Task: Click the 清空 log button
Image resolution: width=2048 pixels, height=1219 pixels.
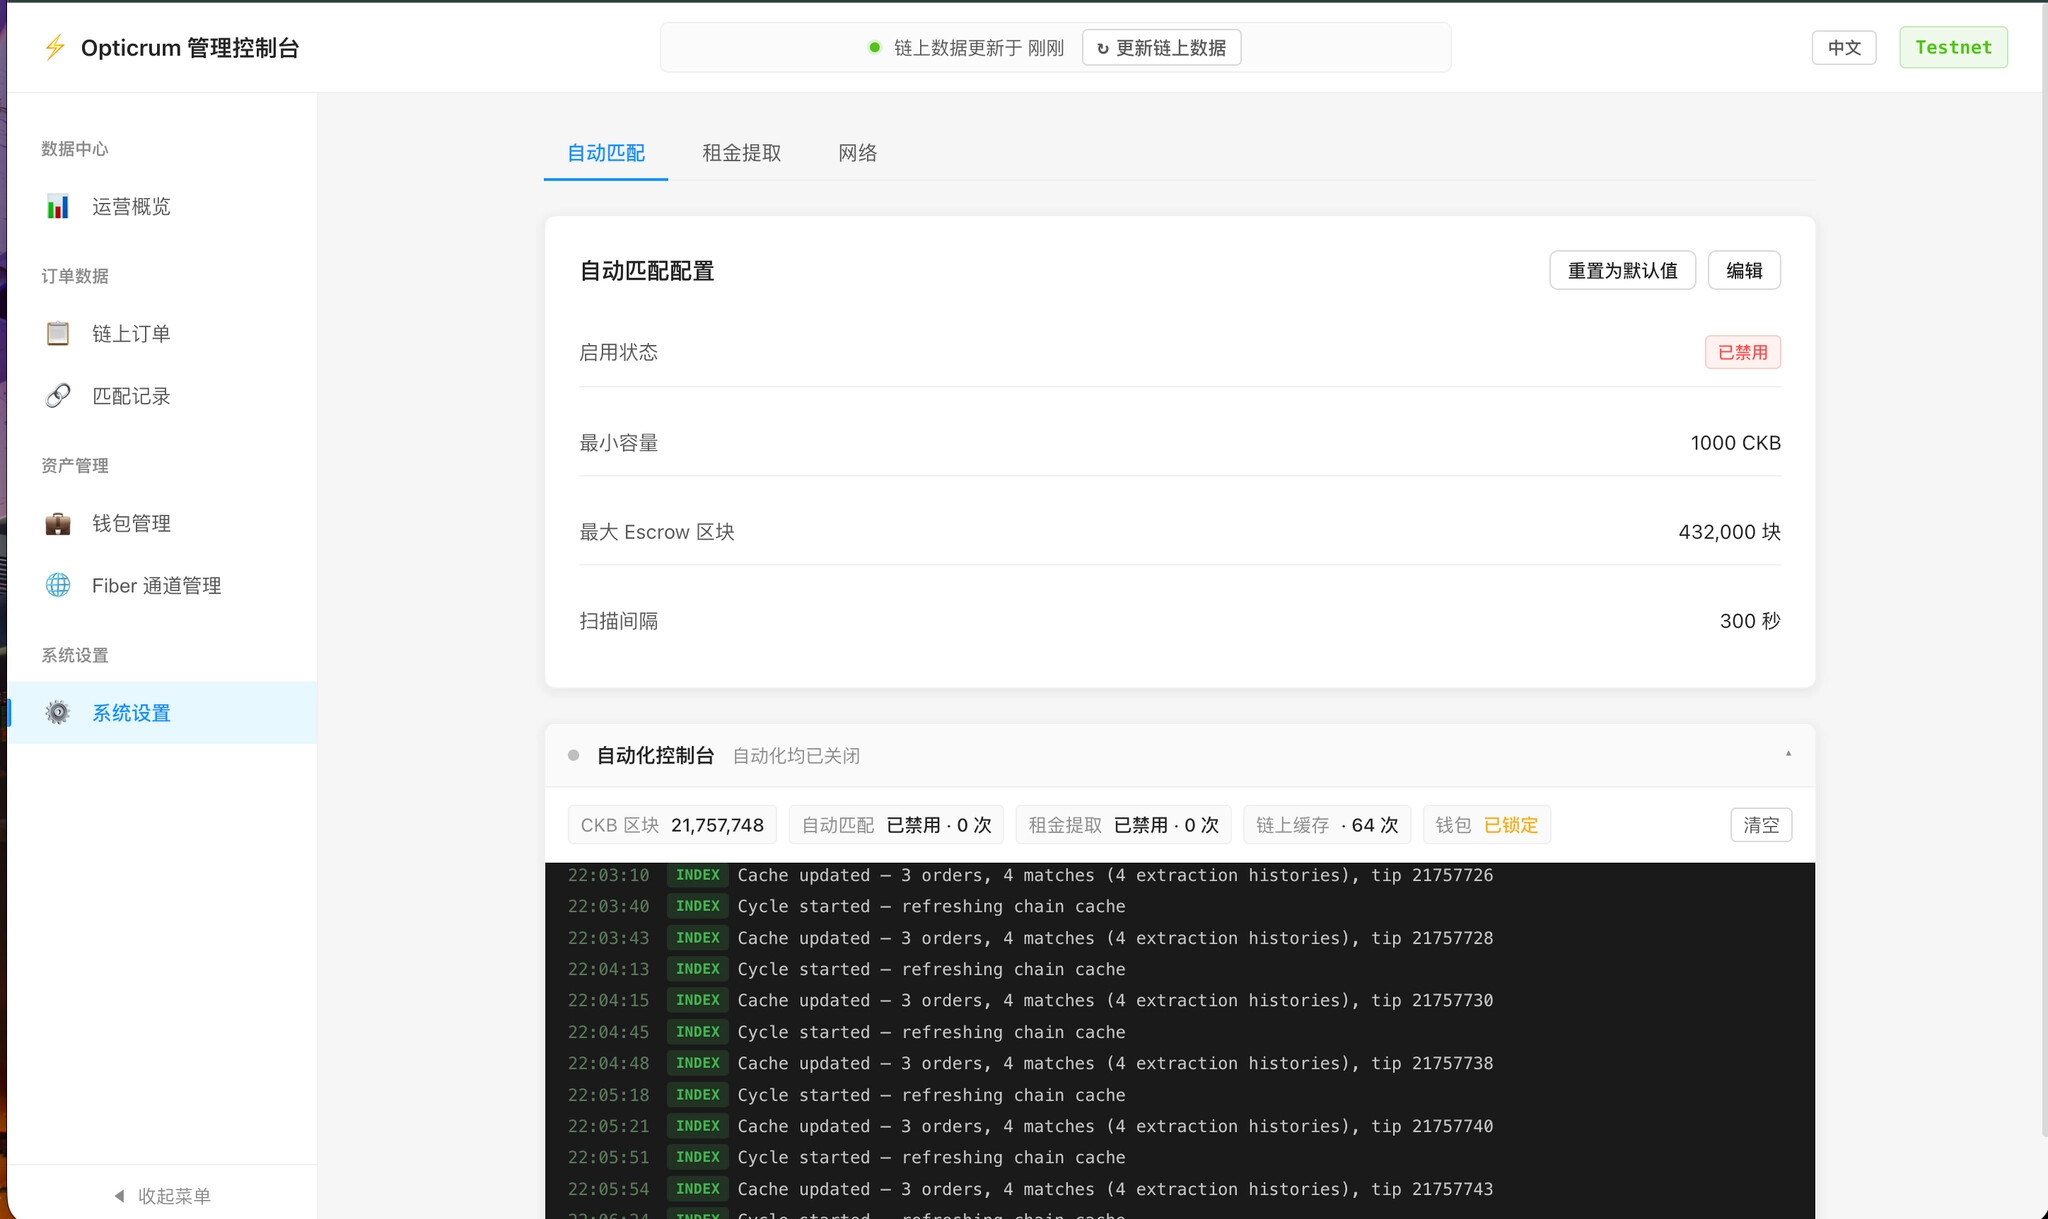Action: pyautogui.click(x=1761, y=825)
